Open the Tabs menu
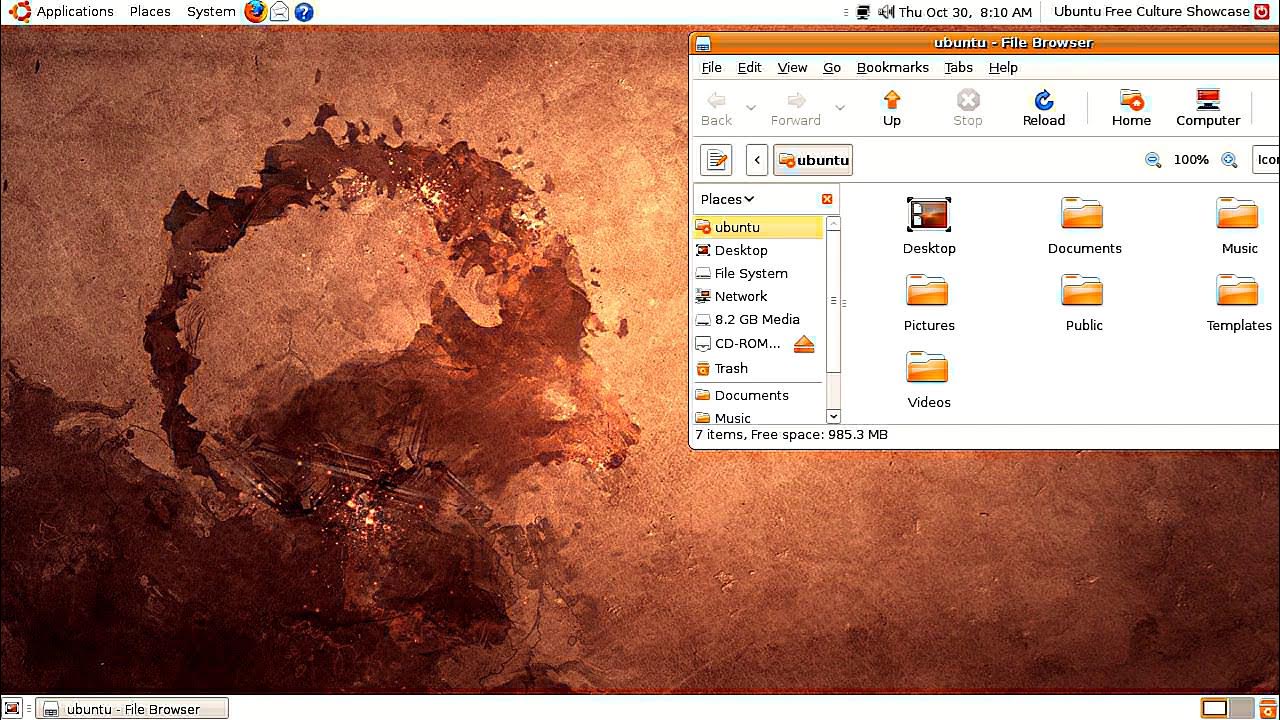The height and width of the screenshot is (720, 1280). pos(958,67)
